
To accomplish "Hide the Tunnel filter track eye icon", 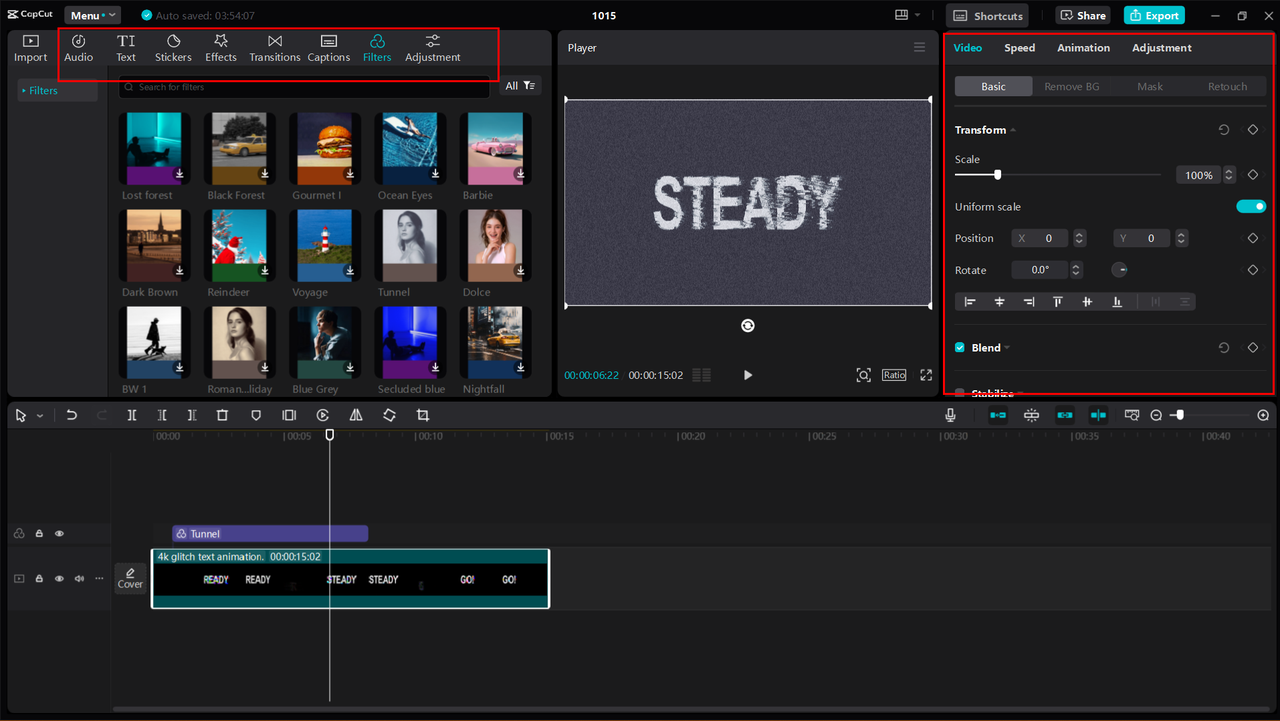I will 59,534.
